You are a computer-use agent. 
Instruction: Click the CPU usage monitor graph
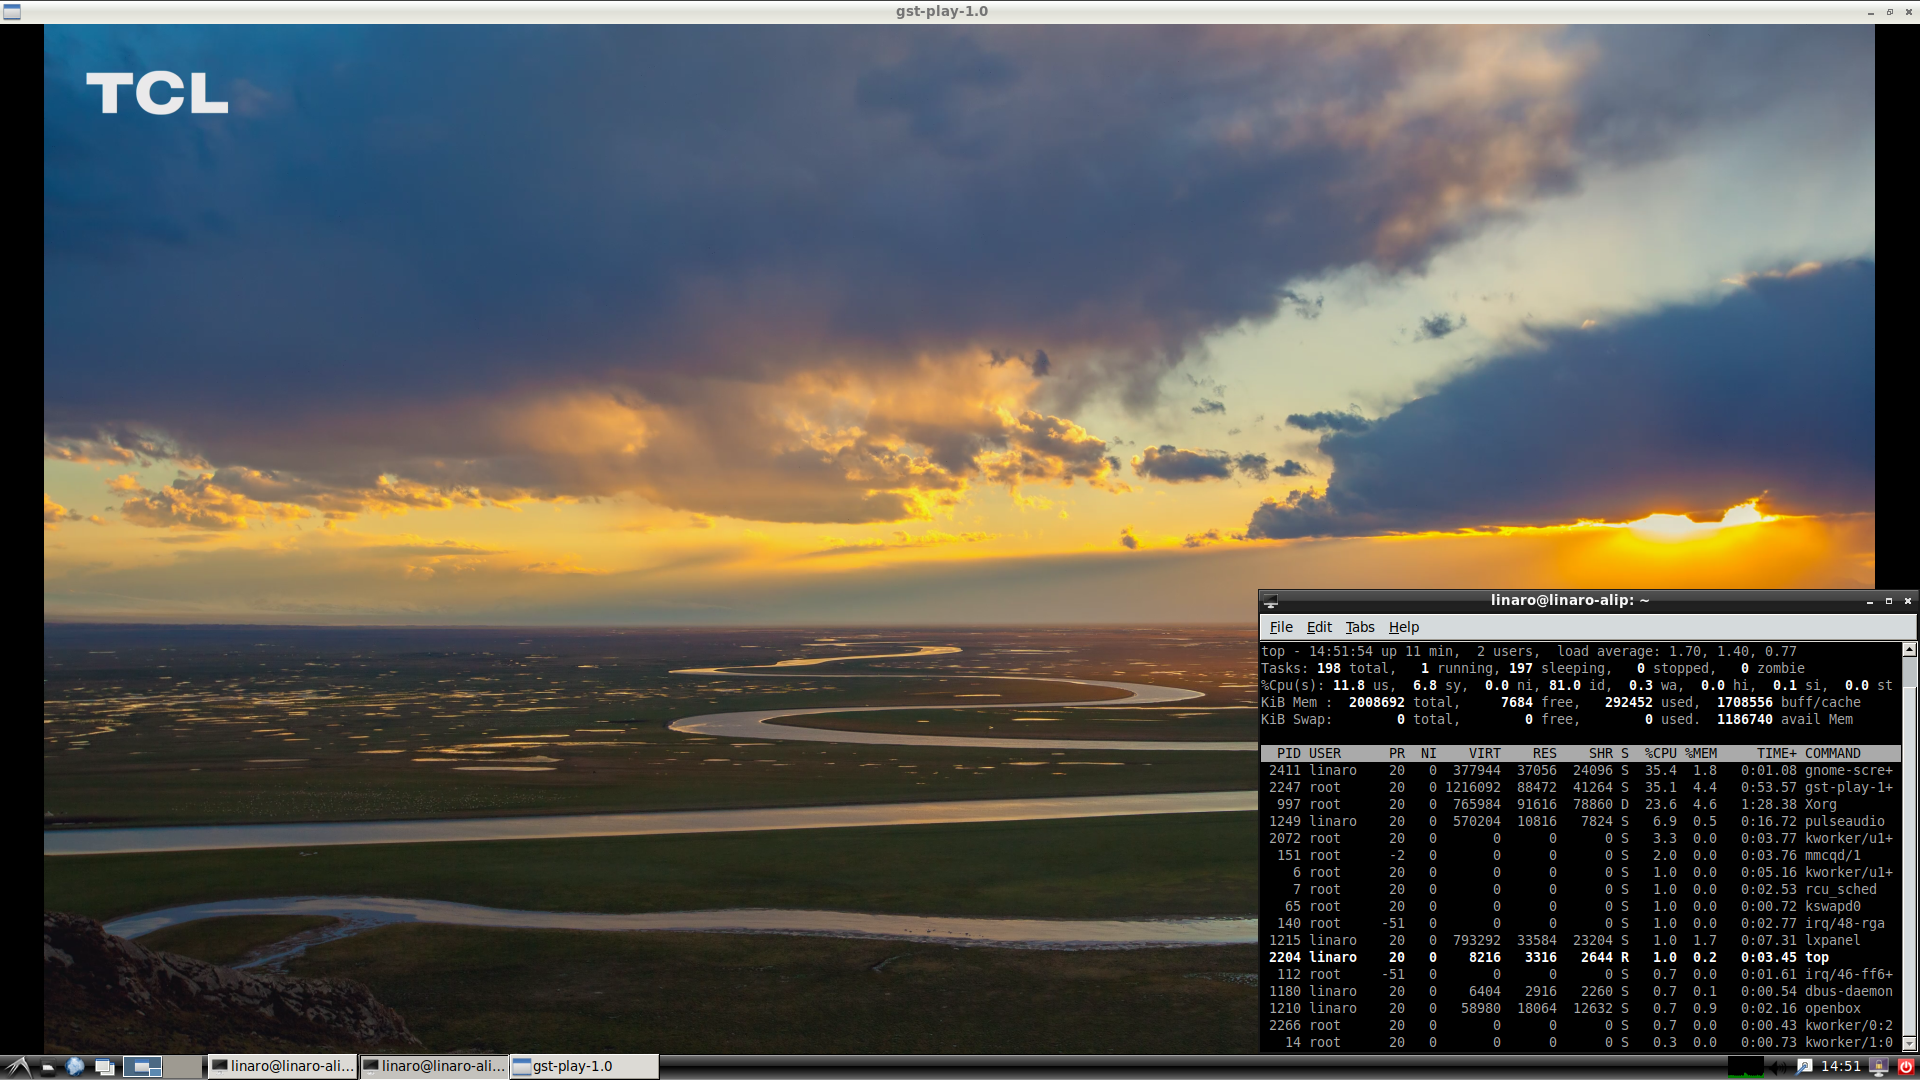[1746, 1067]
